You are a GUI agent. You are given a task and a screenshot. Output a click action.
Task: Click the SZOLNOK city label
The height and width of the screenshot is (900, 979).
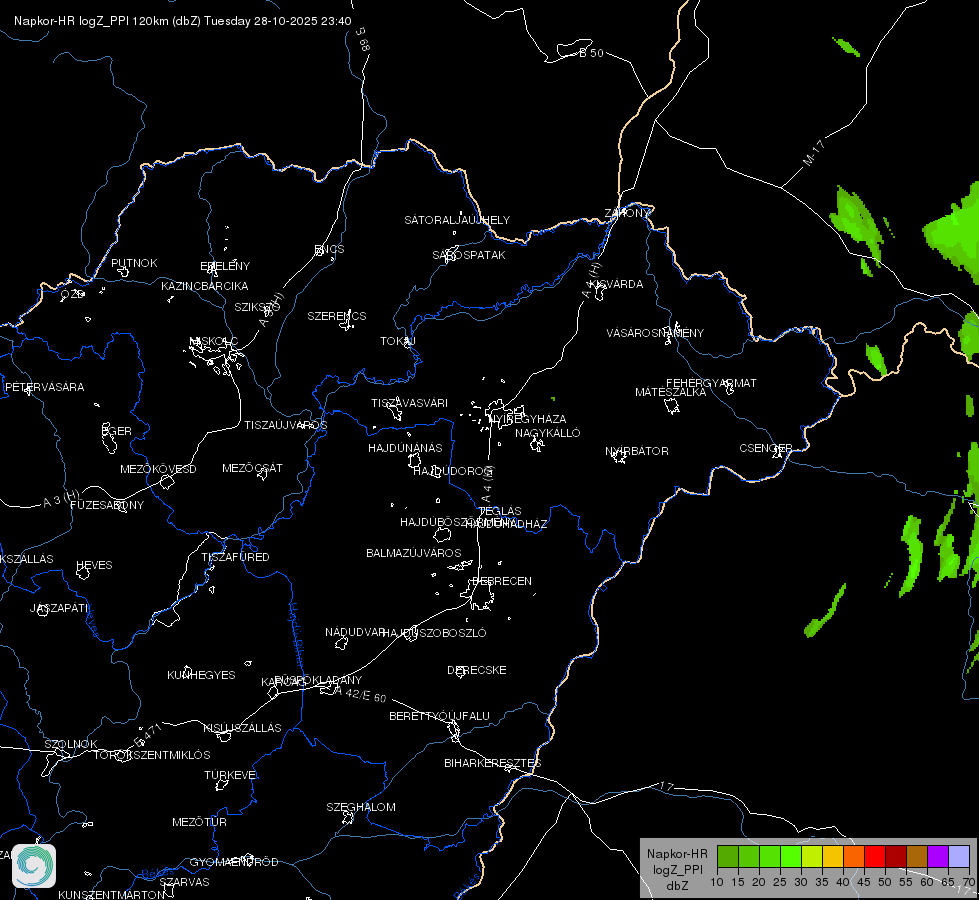pos(71,744)
